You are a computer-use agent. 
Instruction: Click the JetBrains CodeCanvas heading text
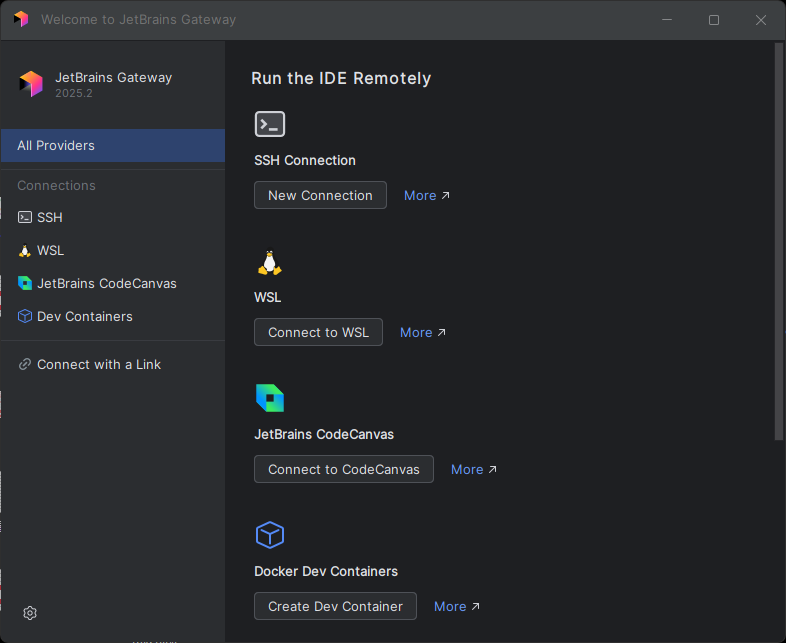pos(324,434)
